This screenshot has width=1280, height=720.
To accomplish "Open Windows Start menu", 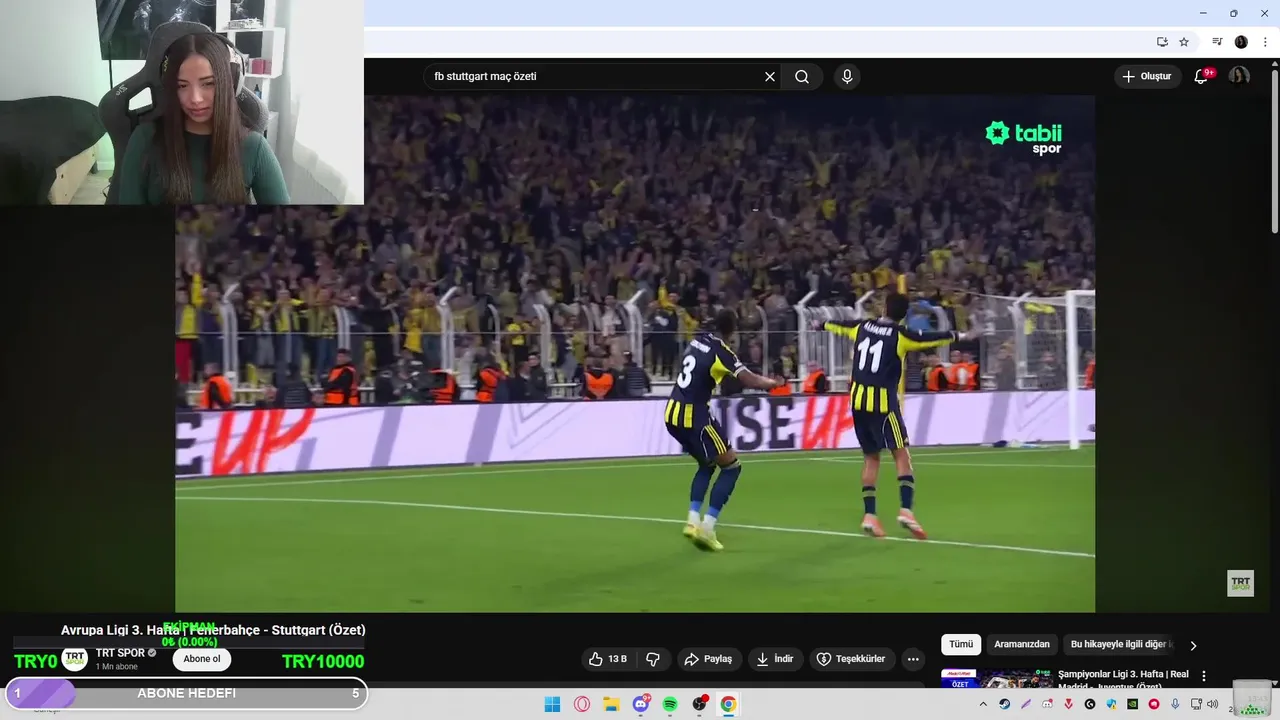I will tap(552, 704).
